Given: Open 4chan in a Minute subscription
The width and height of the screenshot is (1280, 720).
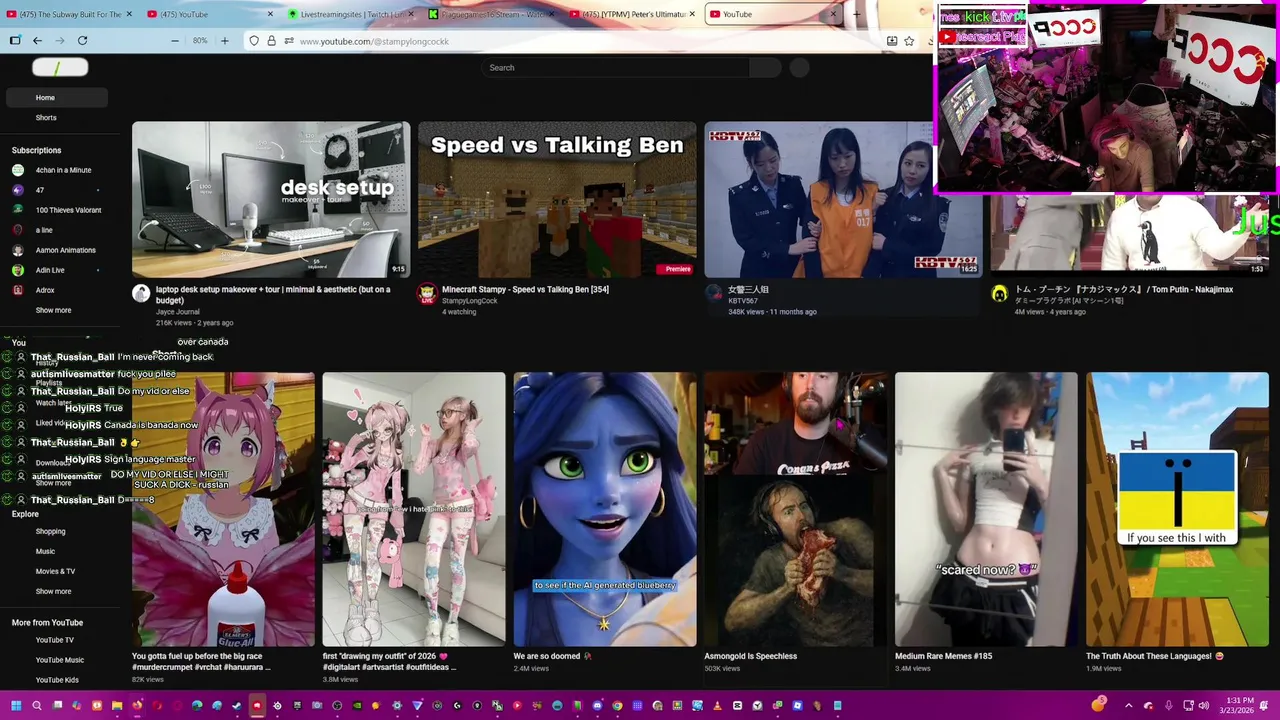Looking at the screenshot, I should 56,170.
